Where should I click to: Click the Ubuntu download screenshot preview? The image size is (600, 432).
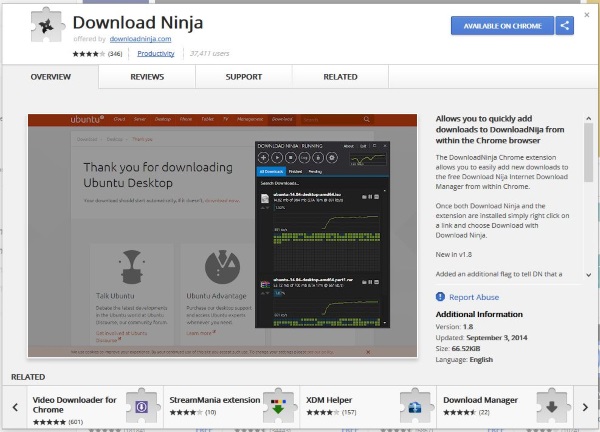pyautogui.click(x=222, y=235)
